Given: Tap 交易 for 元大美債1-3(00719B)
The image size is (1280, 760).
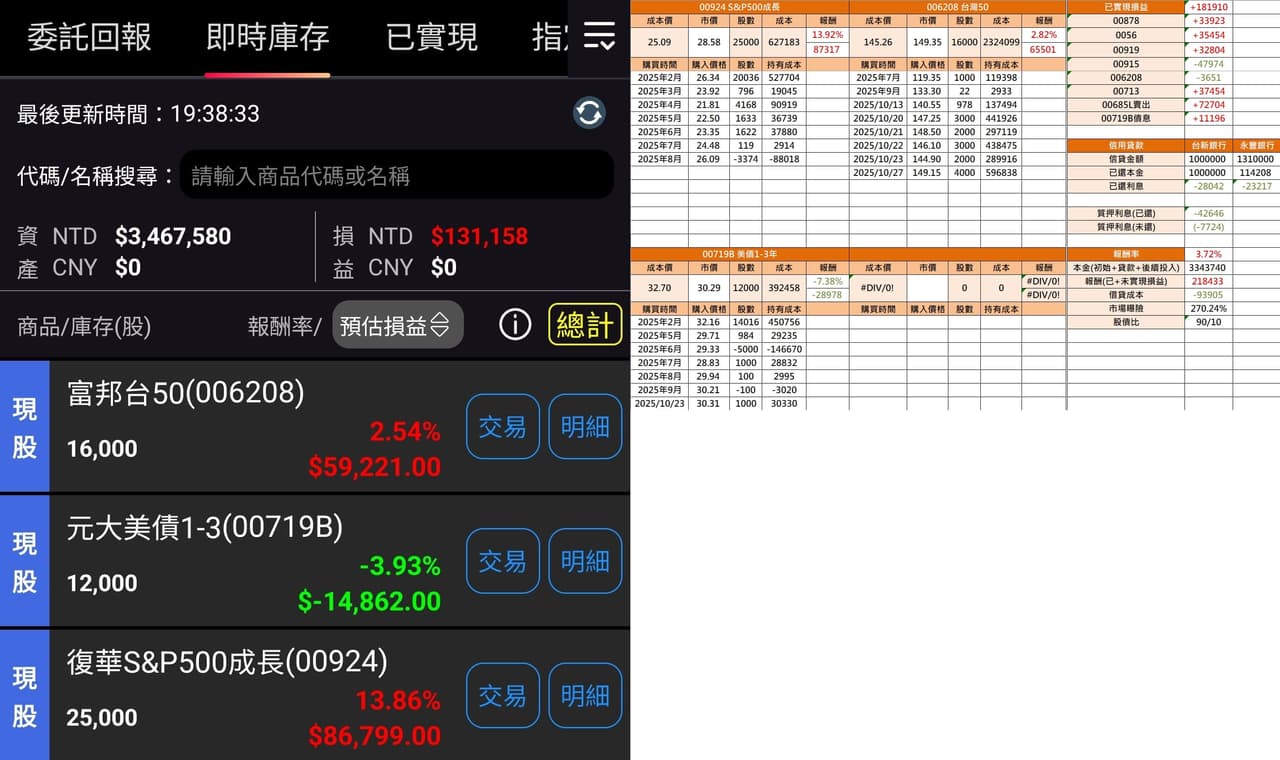Looking at the screenshot, I should click(x=503, y=561).
